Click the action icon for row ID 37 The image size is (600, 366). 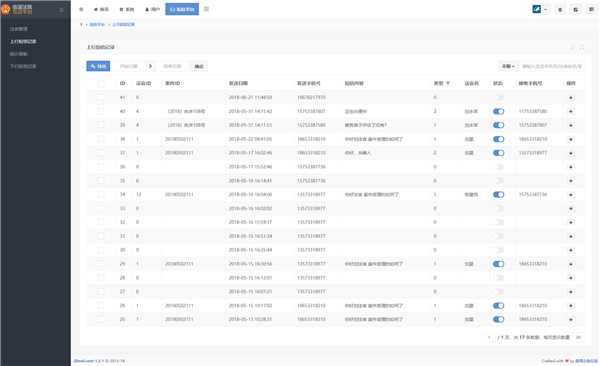click(x=571, y=153)
